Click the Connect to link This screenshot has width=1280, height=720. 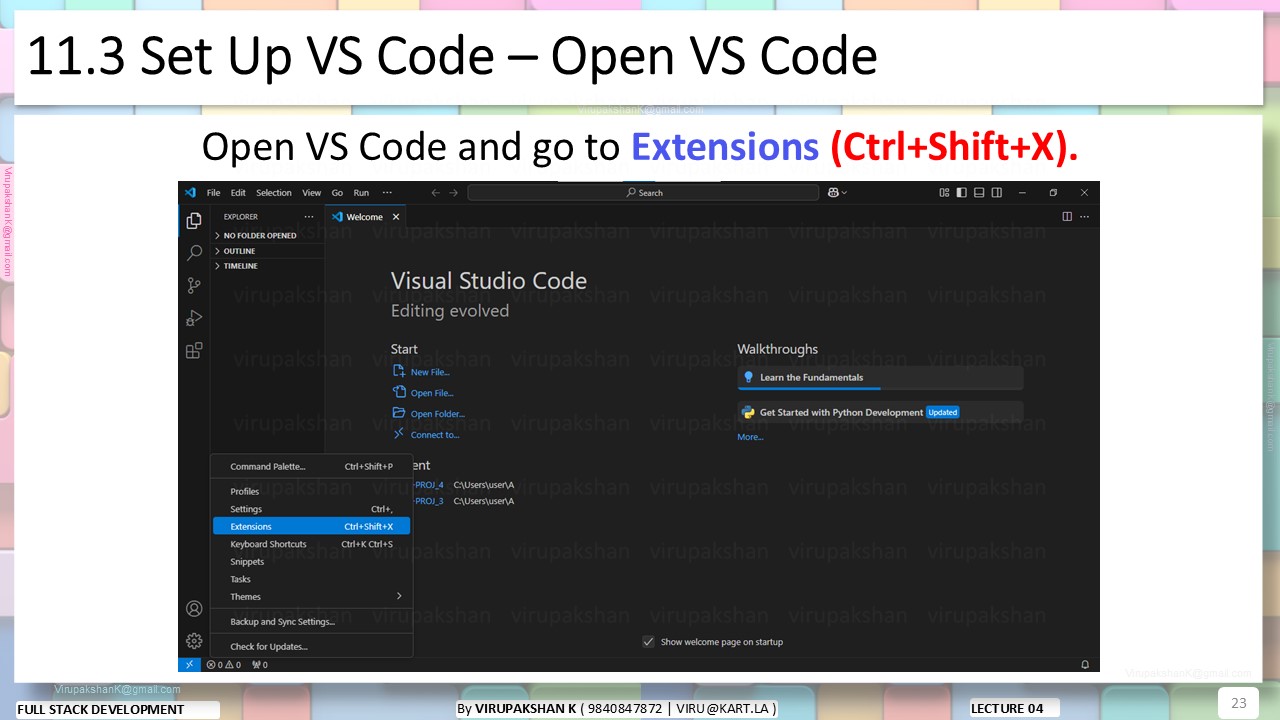[x=435, y=435]
